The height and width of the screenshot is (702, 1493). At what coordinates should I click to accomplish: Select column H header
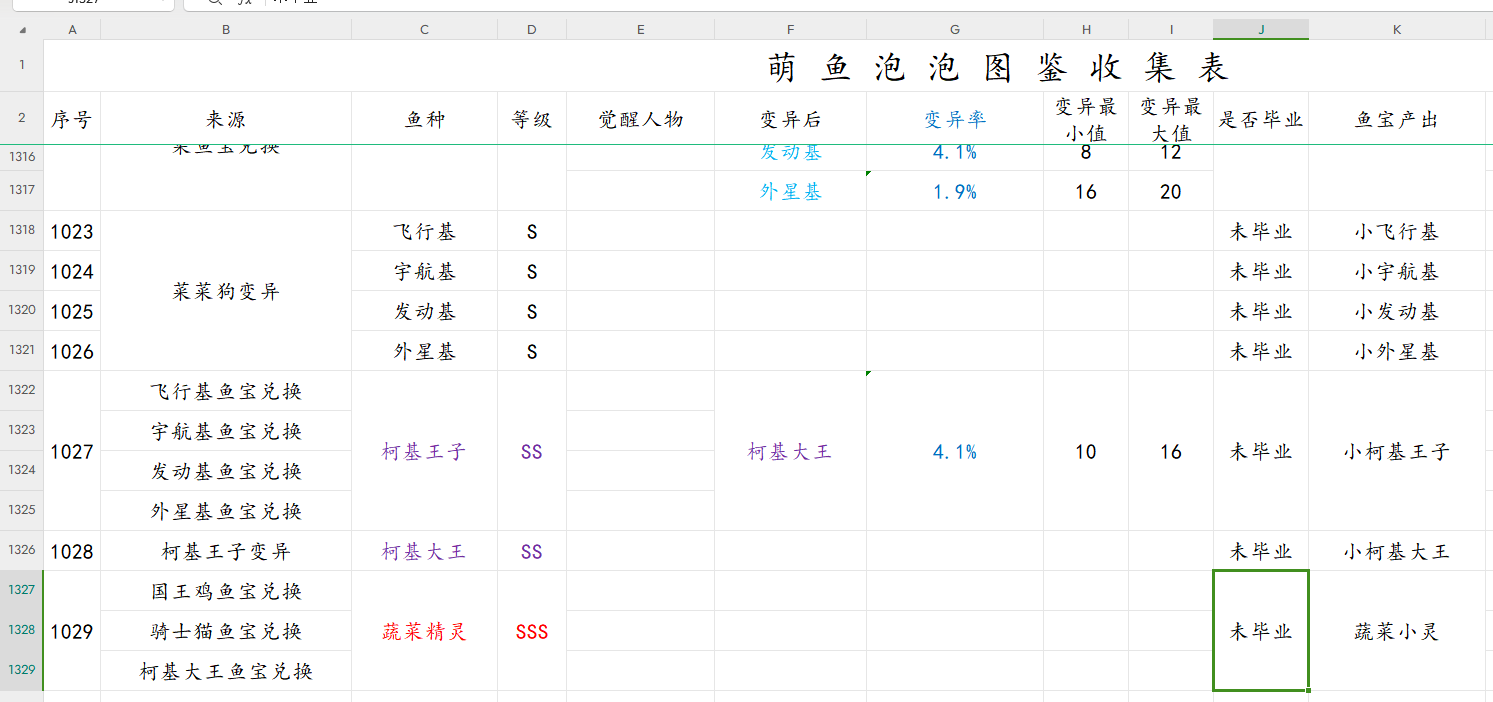[1086, 30]
